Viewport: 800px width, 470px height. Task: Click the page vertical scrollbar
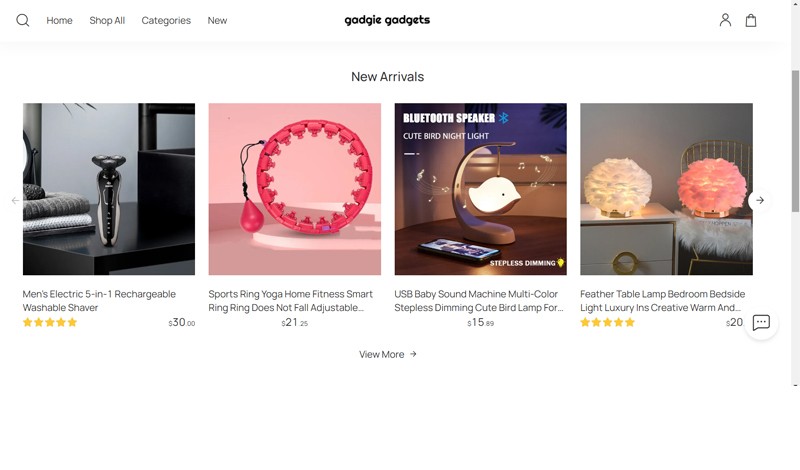pos(795,141)
